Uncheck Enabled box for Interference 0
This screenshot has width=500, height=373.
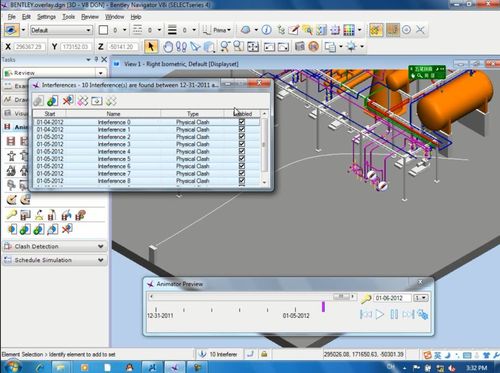pyautogui.click(x=242, y=122)
